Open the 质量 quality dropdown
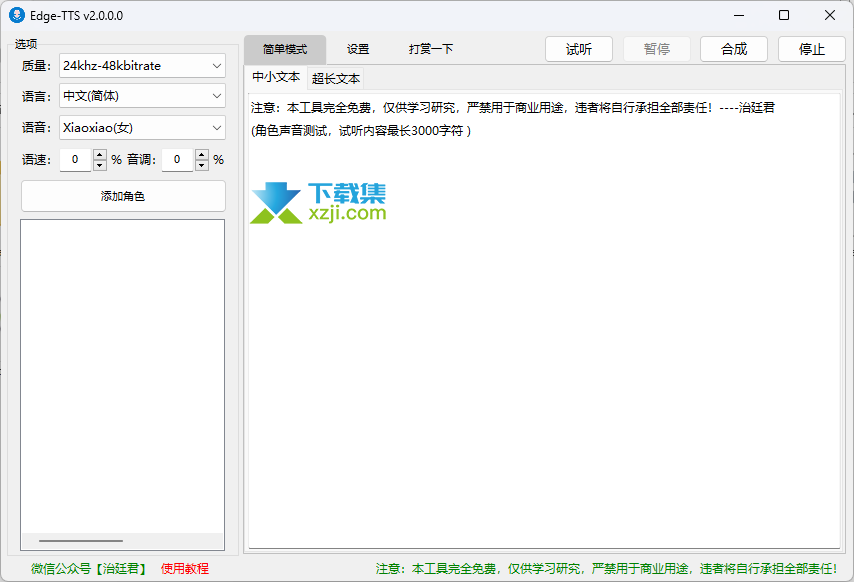 coord(142,66)
